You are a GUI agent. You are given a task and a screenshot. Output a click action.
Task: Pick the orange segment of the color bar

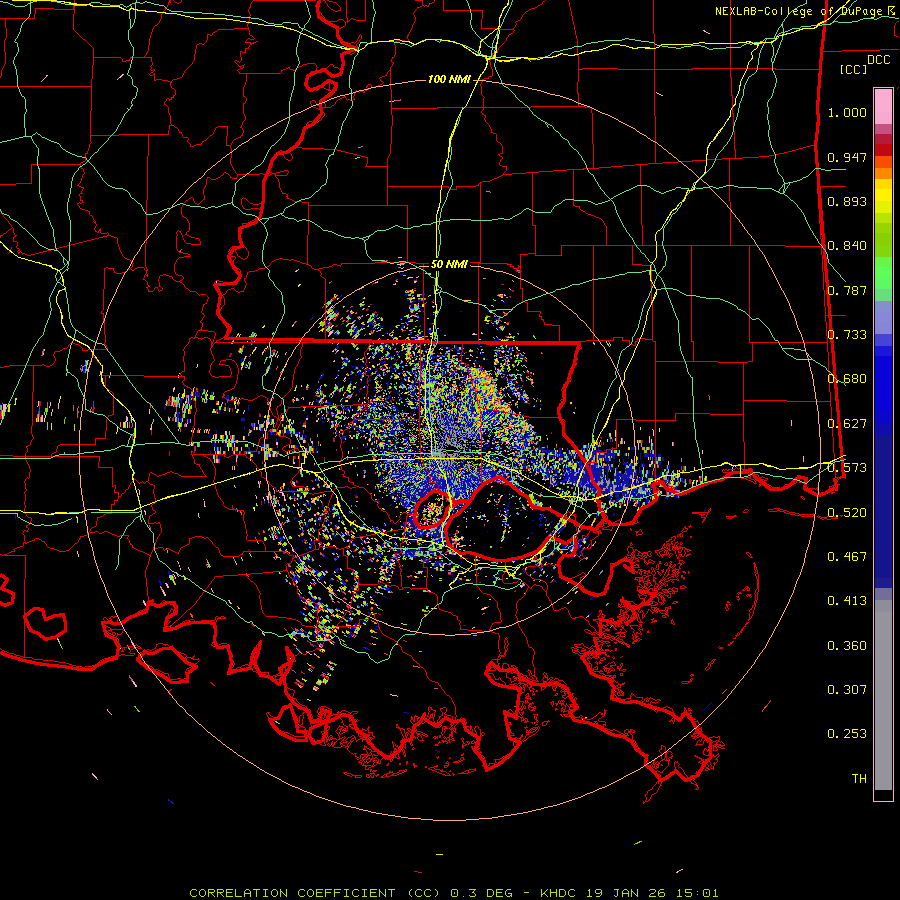[883, 167]
